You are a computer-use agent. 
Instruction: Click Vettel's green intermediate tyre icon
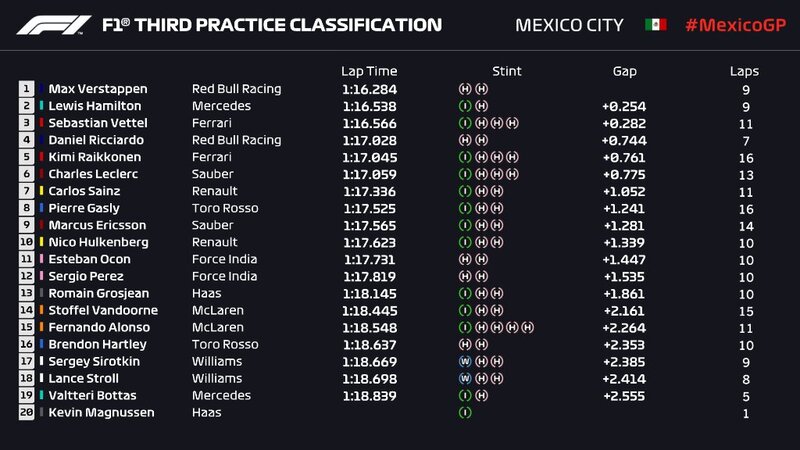pos(464,123)
